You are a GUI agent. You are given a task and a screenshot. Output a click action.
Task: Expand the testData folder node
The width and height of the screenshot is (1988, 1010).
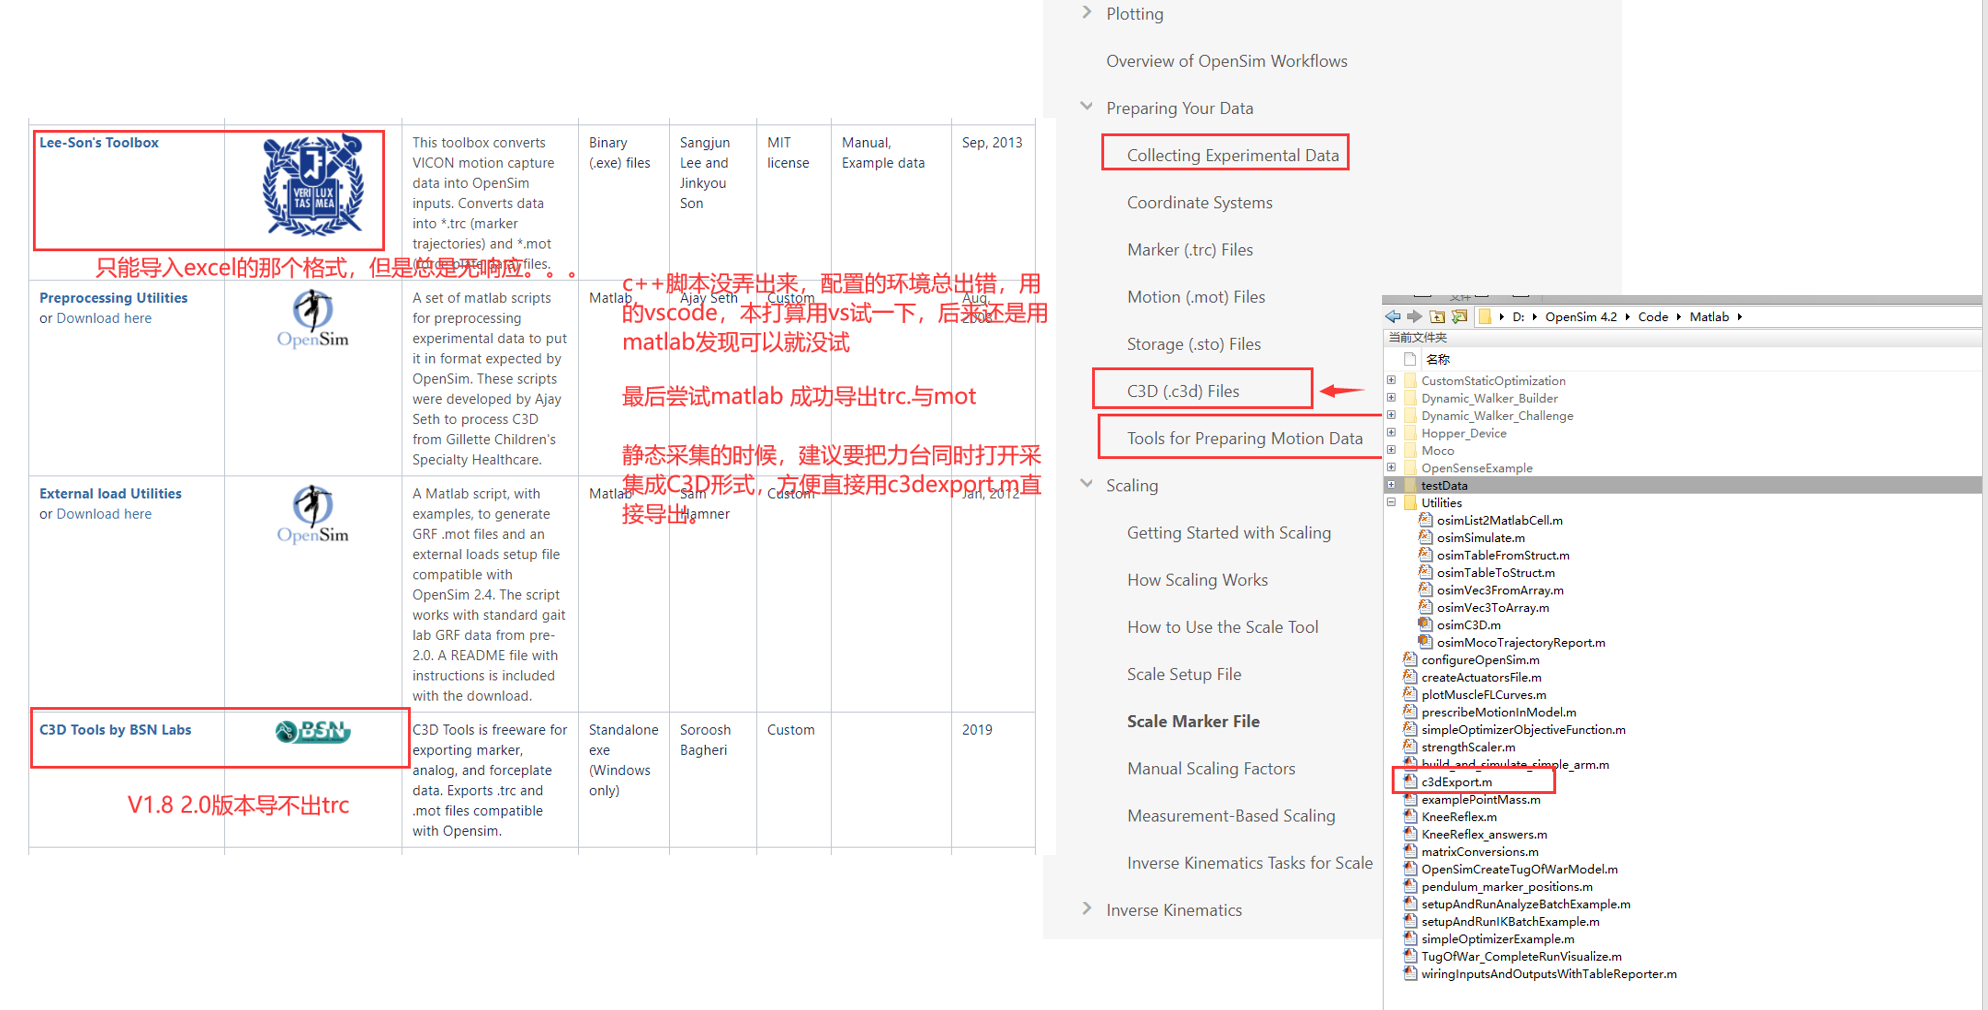pos(1391,485)
